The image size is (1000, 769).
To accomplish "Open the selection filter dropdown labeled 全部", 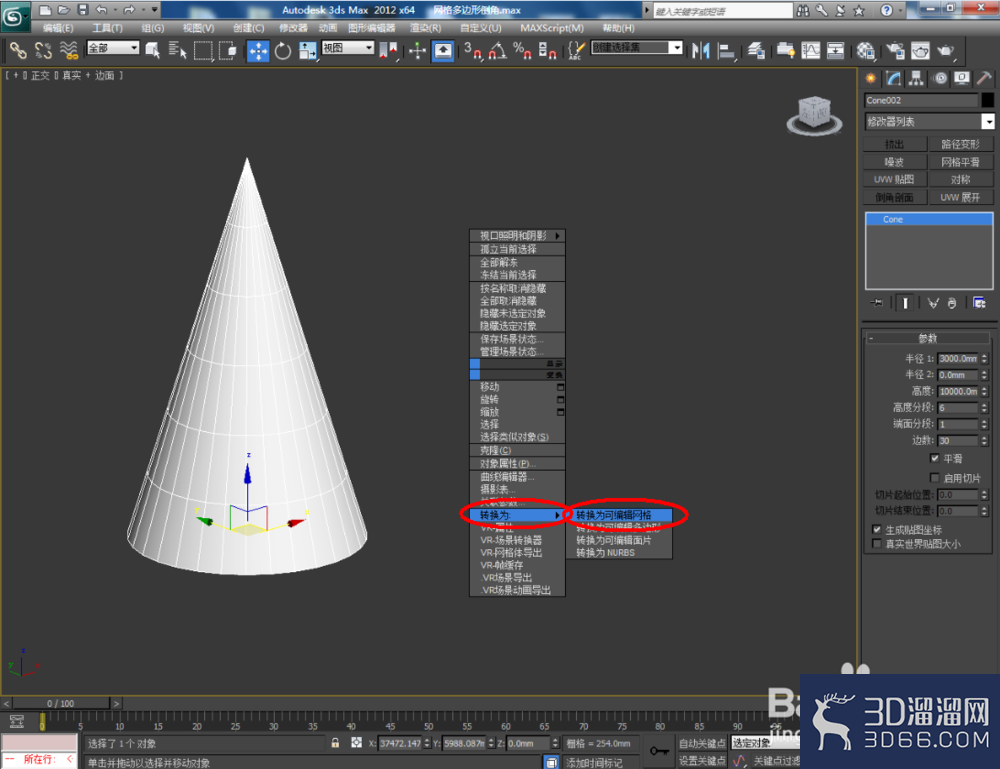I will pos(113,48).
